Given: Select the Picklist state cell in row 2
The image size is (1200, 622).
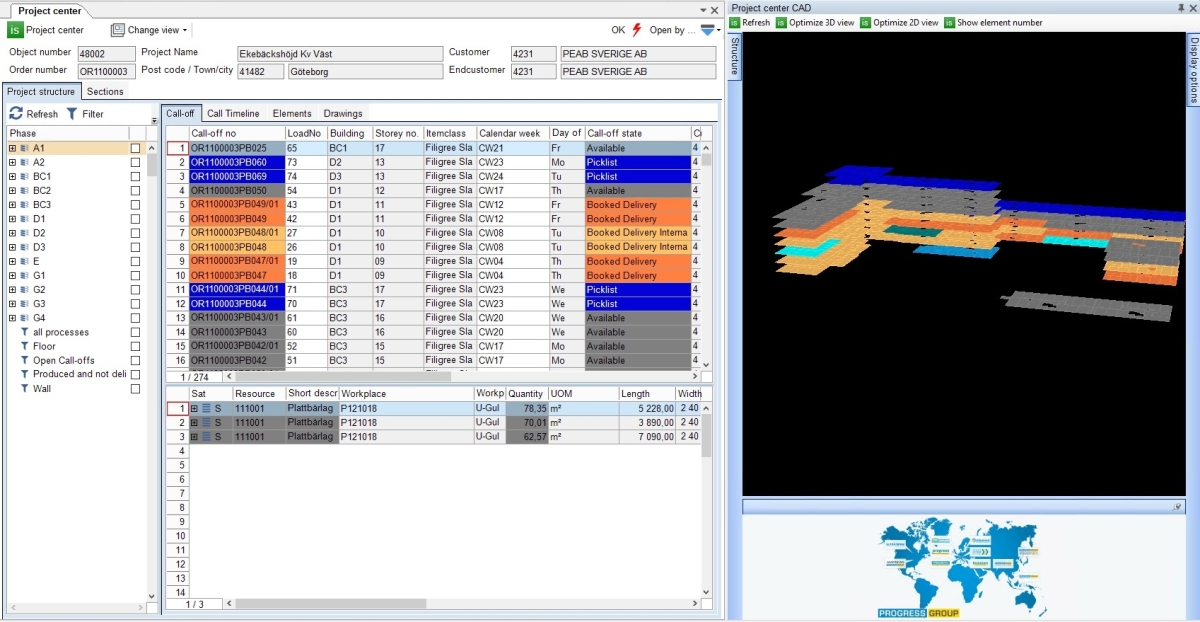Looking at the screenshot, I should click(x=637, y=162).
